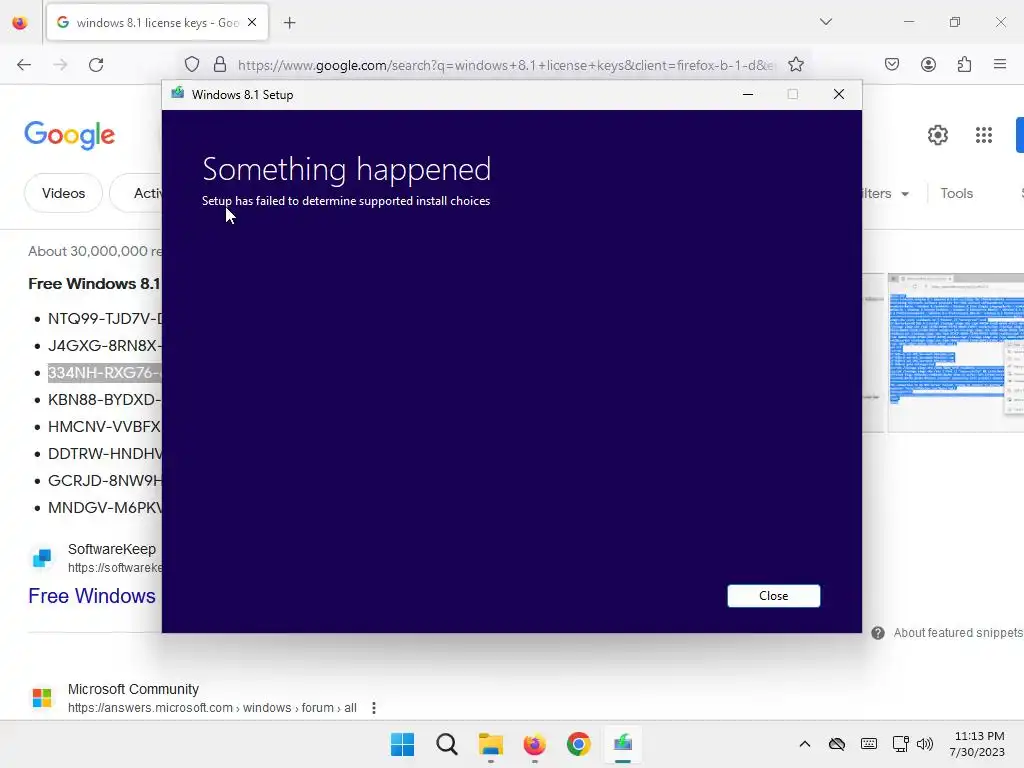
Task: Open a new Firefox tab
Action: (x=289, y=23)
